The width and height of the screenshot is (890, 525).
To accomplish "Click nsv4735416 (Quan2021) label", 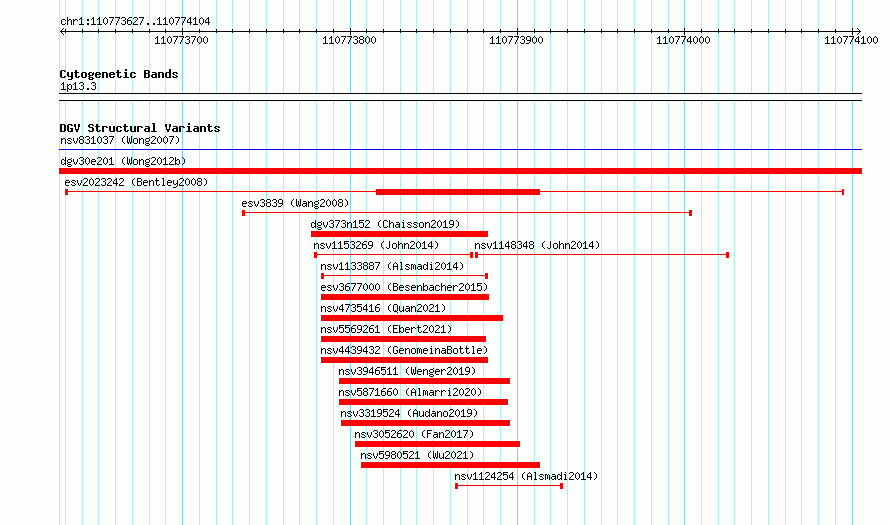I will [x=383, y=308].
